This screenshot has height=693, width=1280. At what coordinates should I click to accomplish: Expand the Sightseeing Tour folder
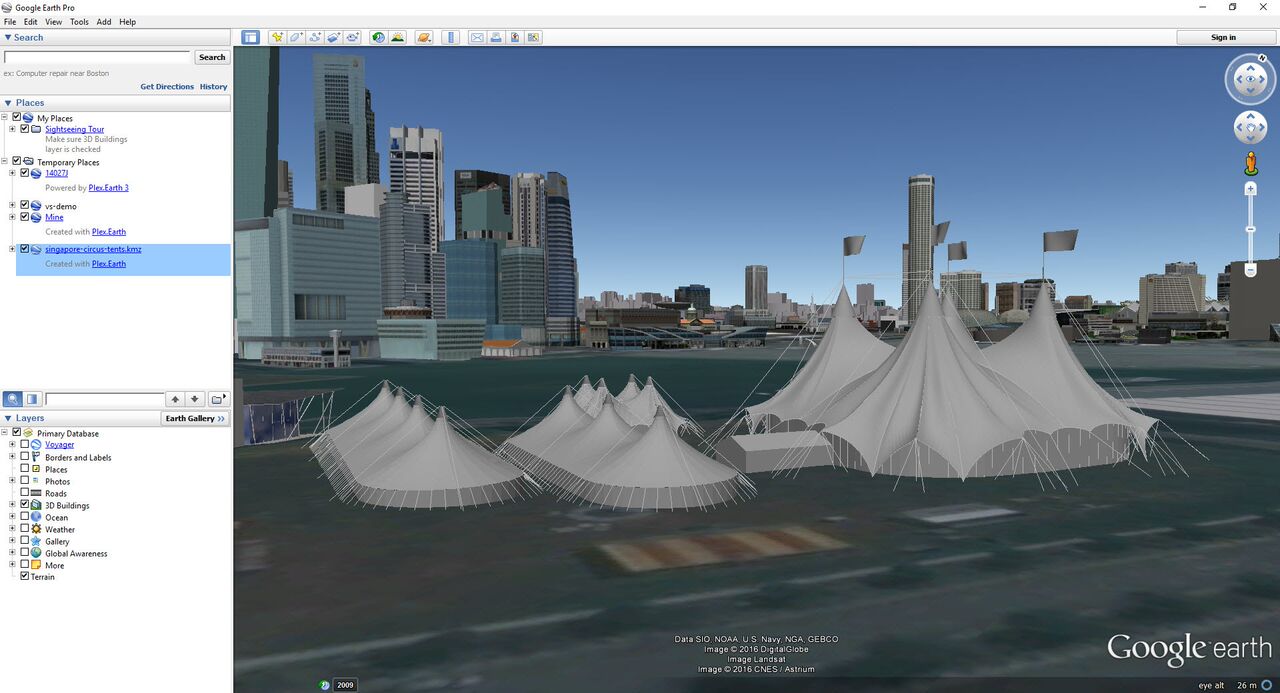(13, 129)
